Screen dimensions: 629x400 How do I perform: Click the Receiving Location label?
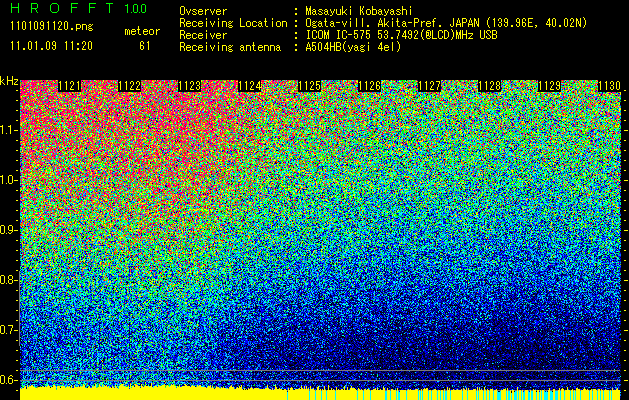pos(233,23)
